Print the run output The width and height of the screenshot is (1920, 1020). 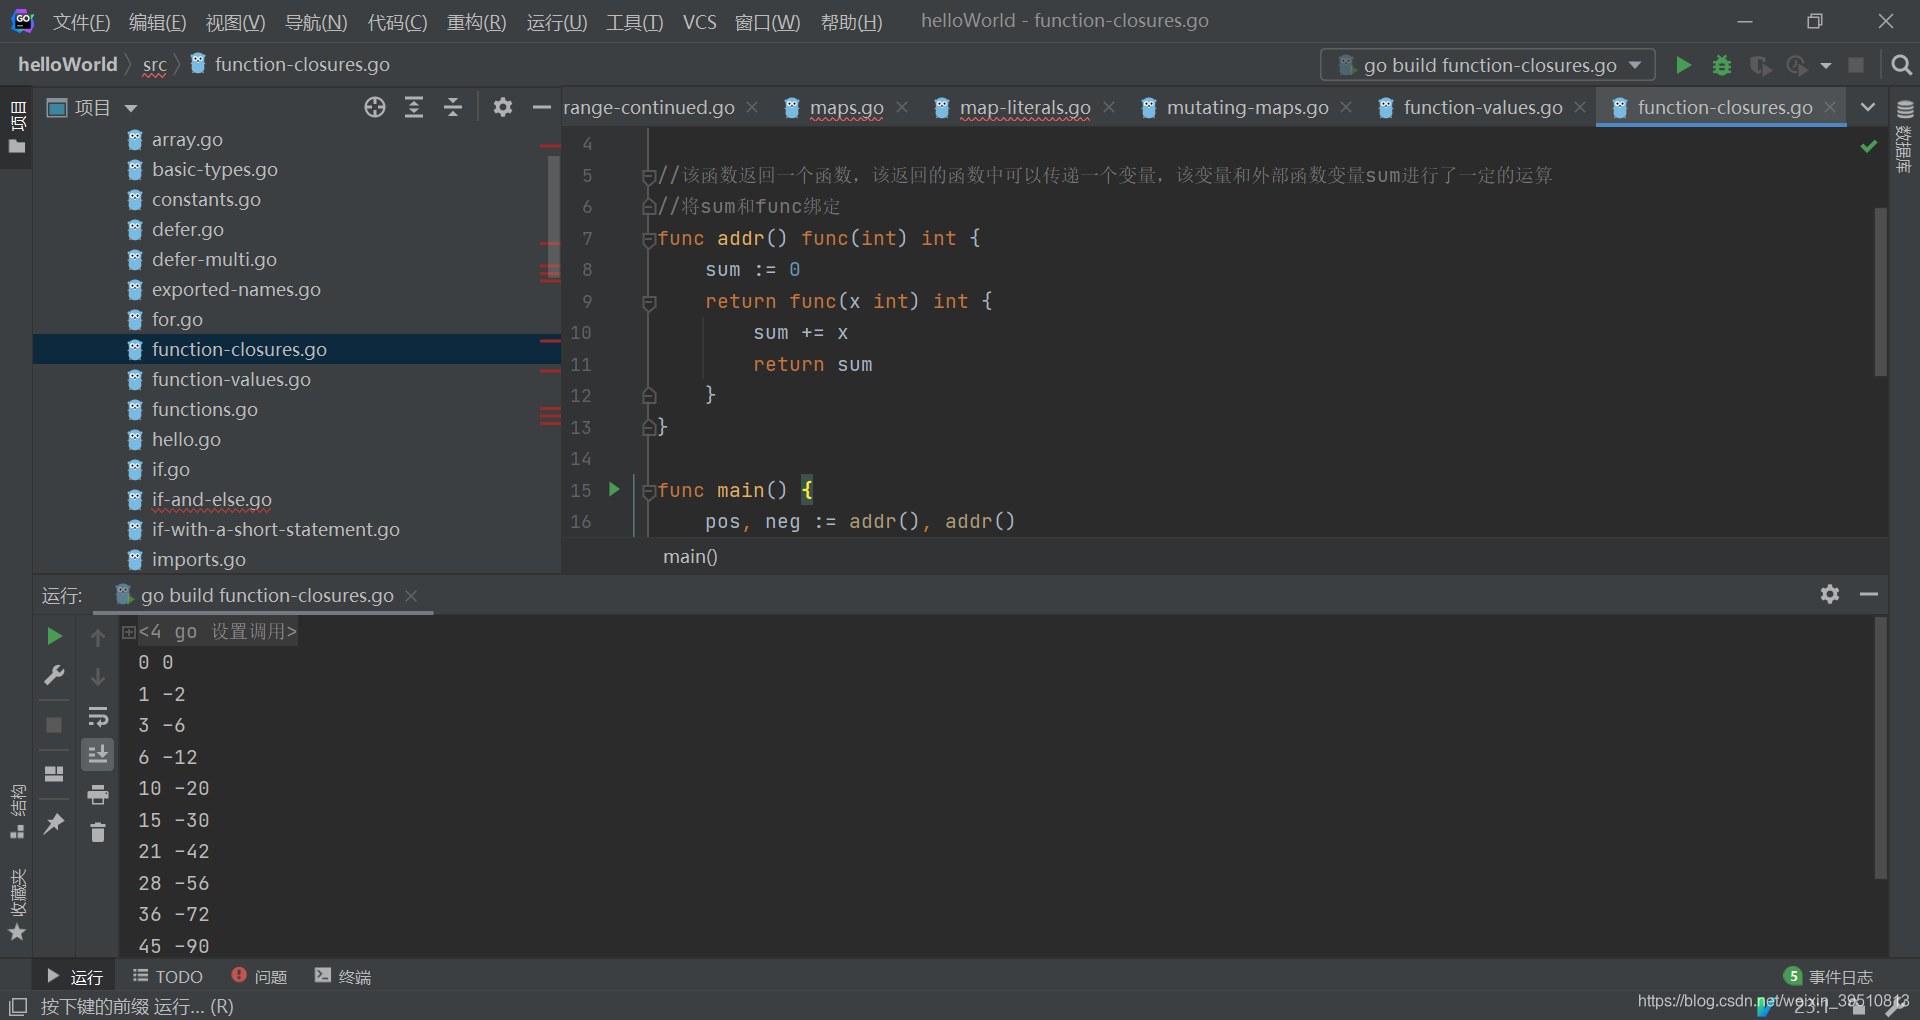click(x=98, y=794)
